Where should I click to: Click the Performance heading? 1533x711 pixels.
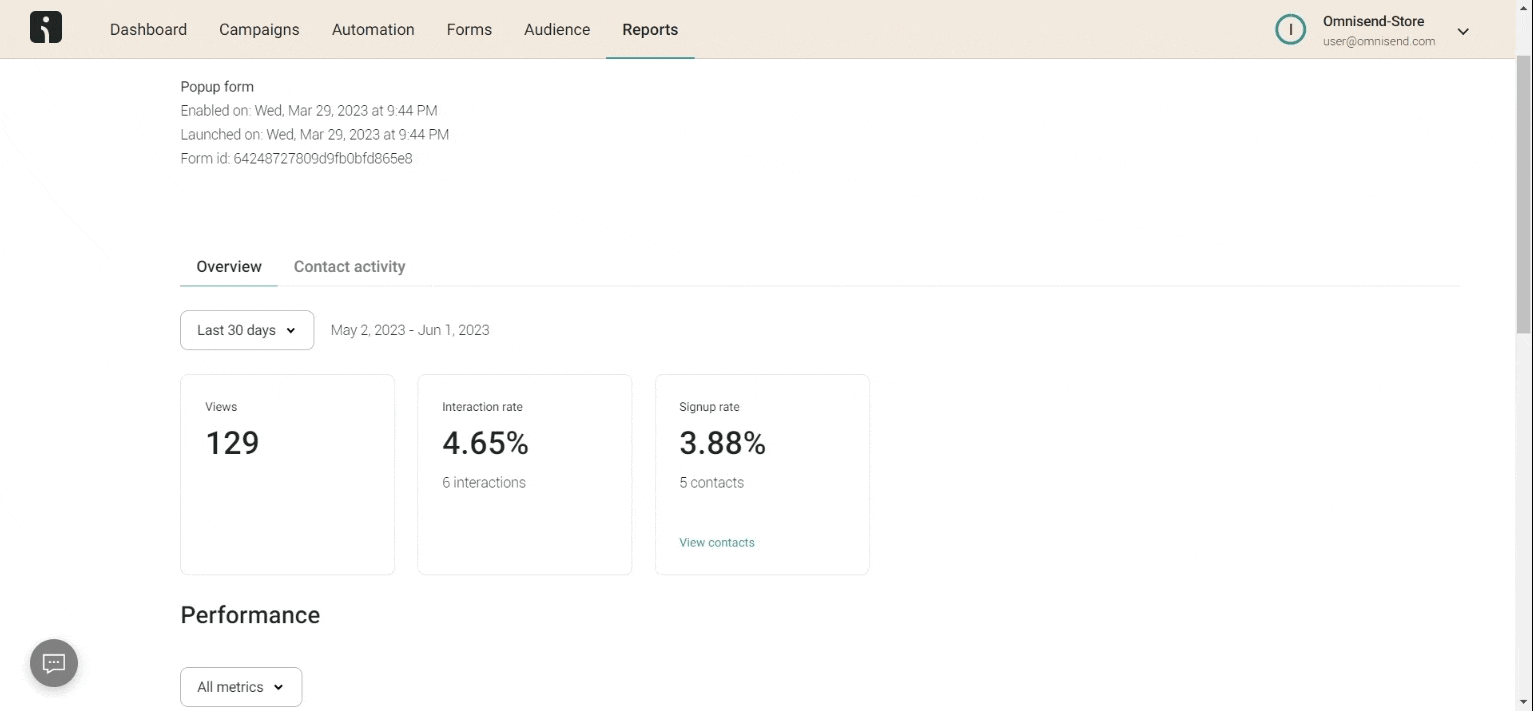(x=250, y=615)
